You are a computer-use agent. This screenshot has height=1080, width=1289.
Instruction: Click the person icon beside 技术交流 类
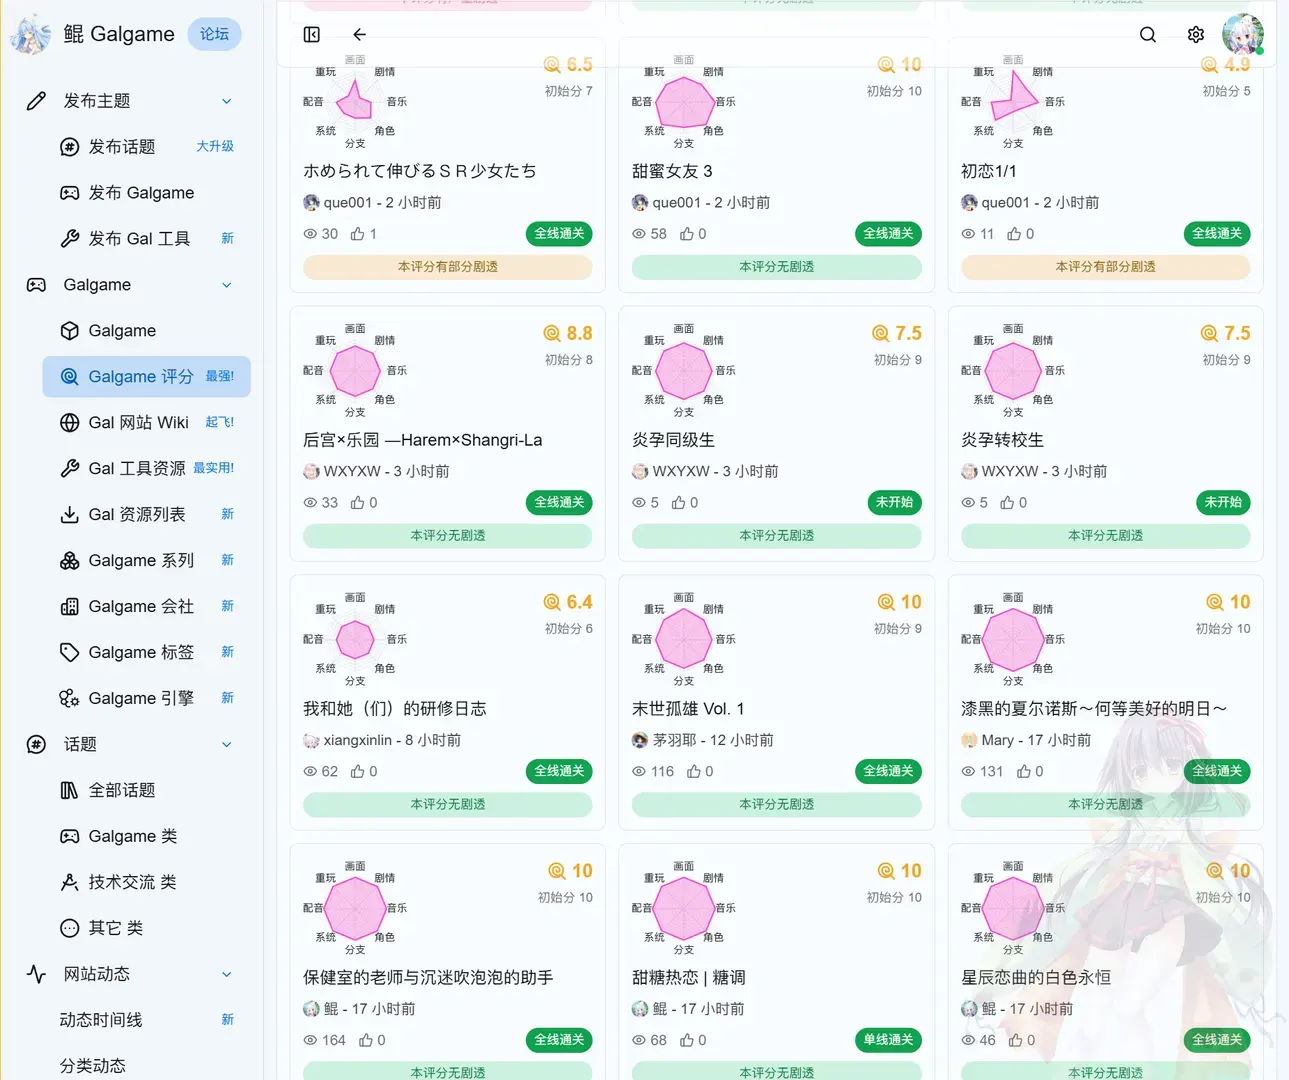(70, 883)
